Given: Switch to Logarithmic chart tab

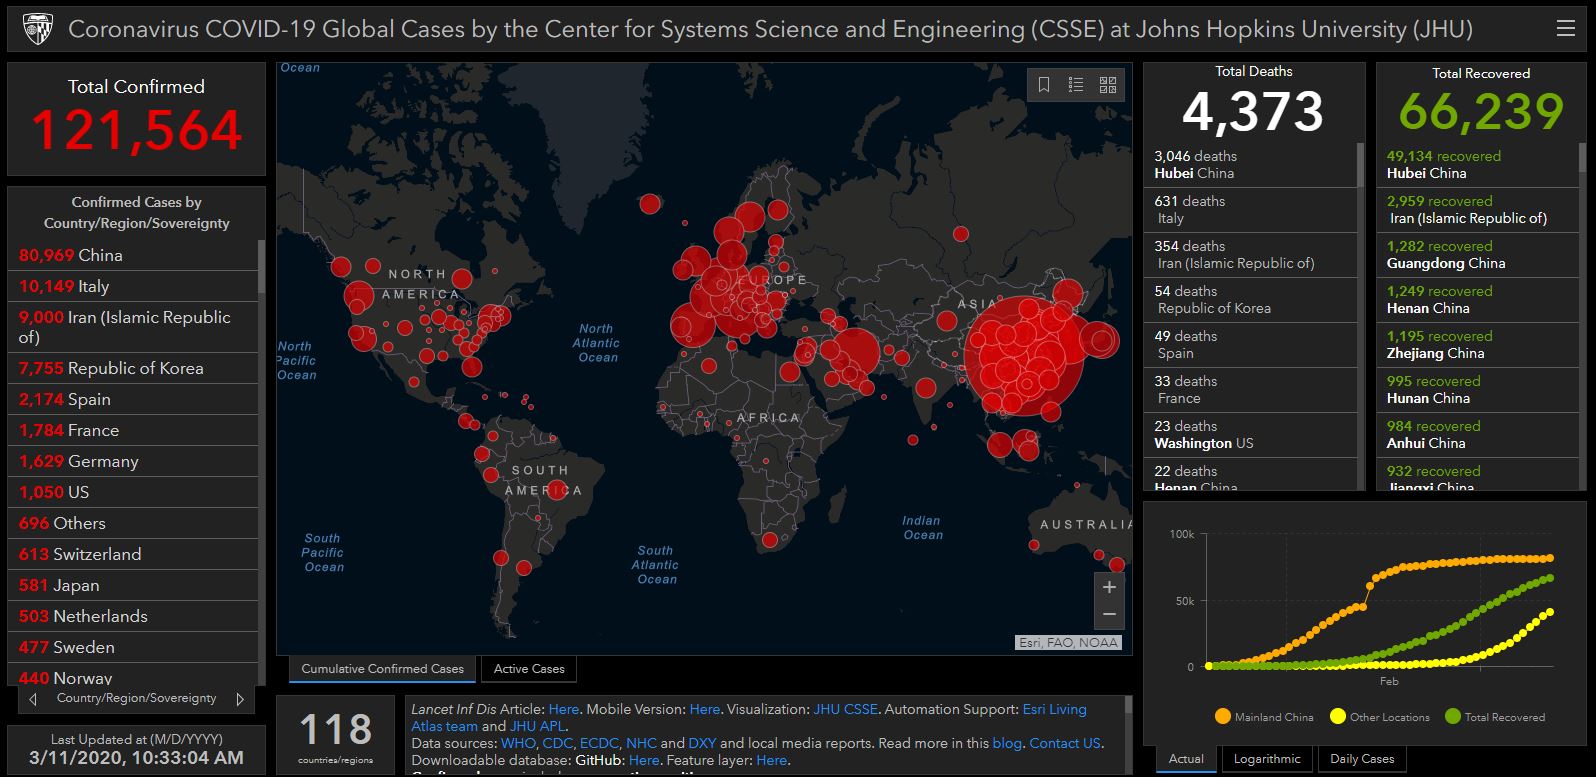Looking at the screenshot, I should (x=1267, y=759).
